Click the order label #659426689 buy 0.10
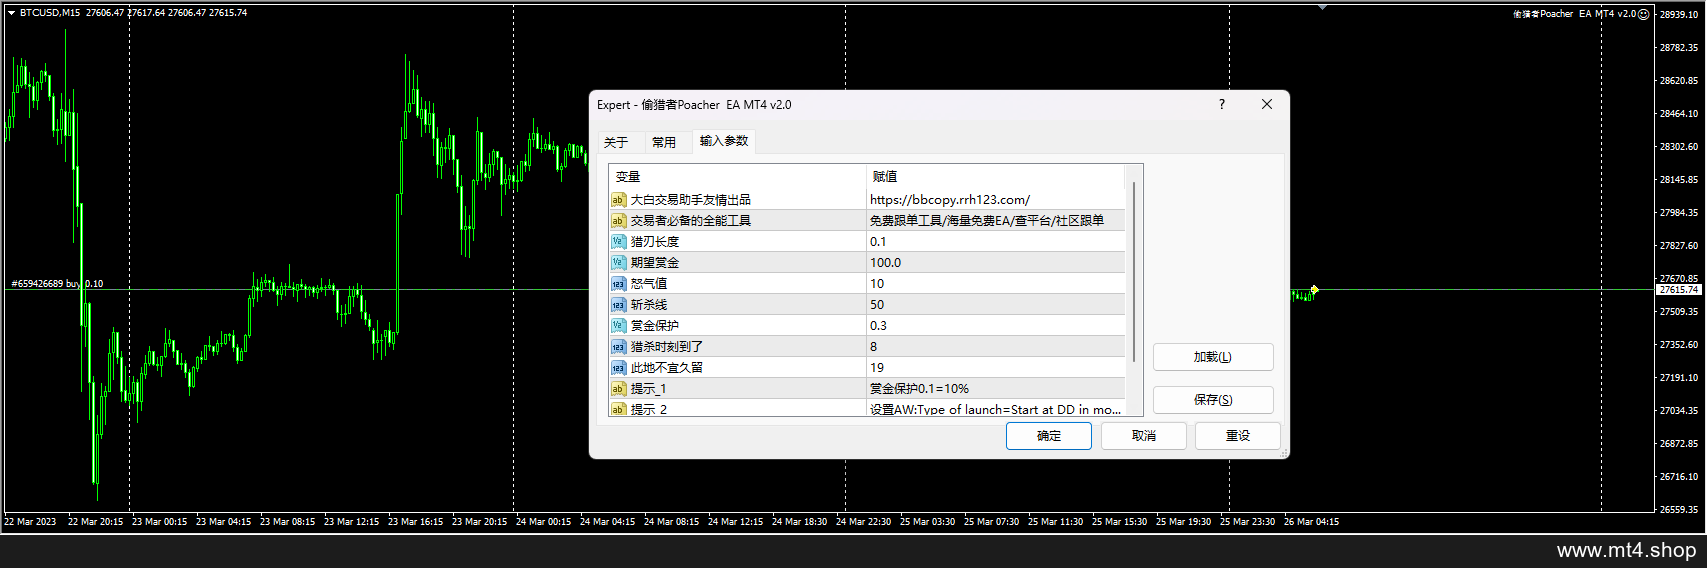Viewport: 1707px width, 568px height. click(57, 284)
